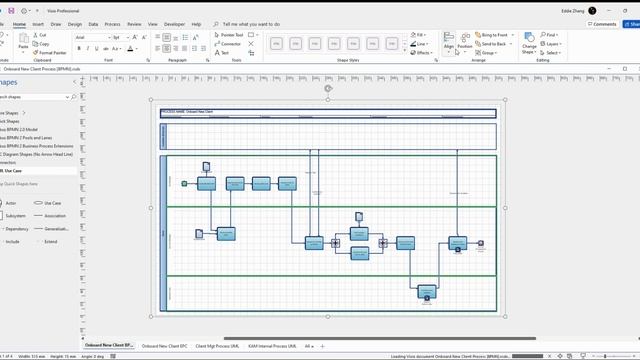Image resolution: width=640 pixels, height=360 pixels.
Task: Click the bullets list icon in Paragraph
Action: 185,38
